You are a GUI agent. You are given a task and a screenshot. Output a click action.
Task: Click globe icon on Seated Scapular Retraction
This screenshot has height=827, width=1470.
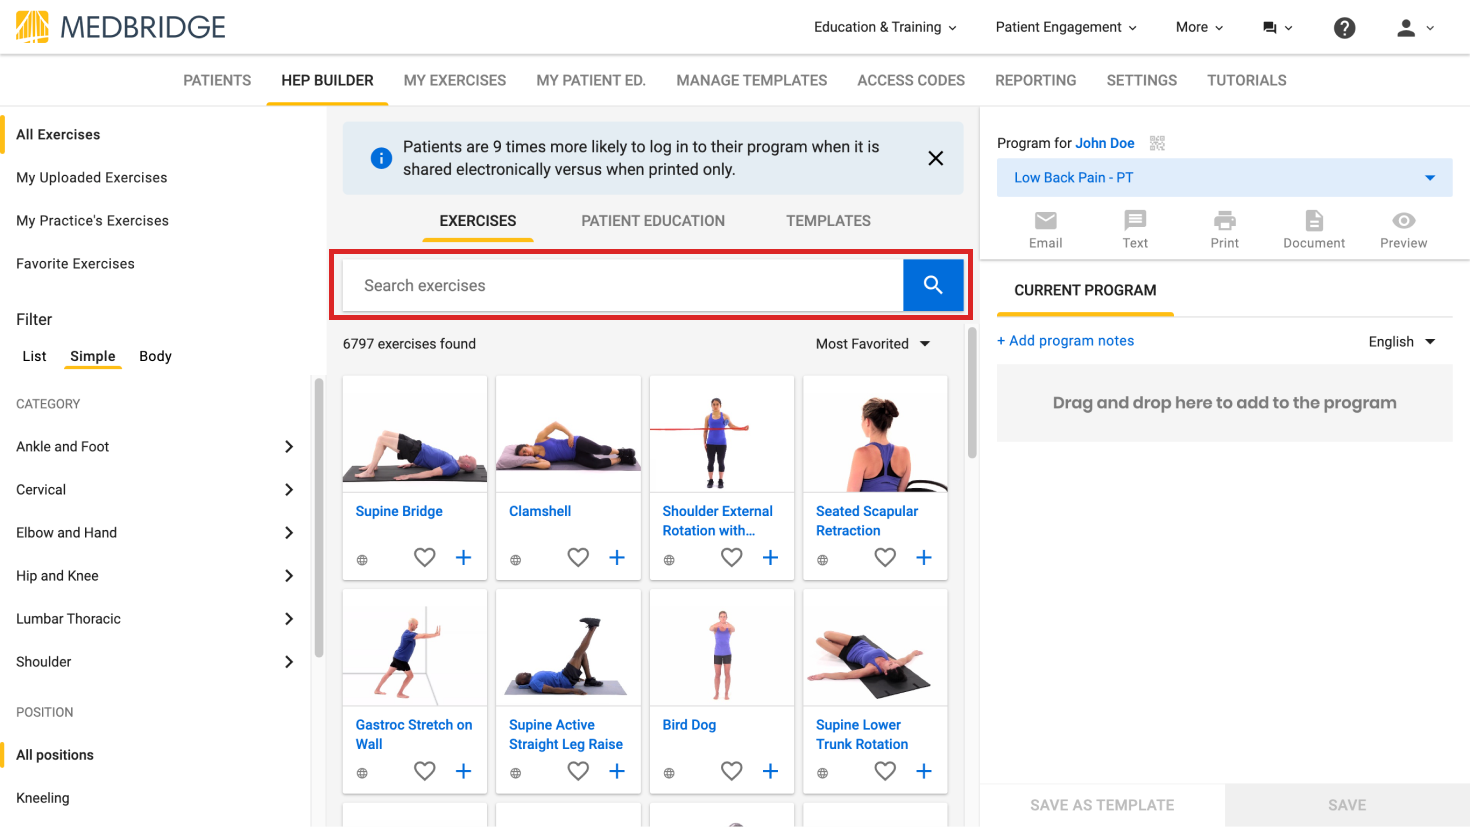click(x=822, y=560)
